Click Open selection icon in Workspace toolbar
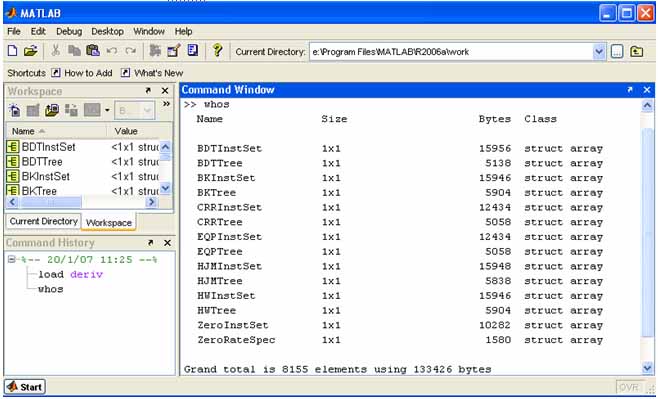This screenshot has width=658, height=399. [33, 110]
